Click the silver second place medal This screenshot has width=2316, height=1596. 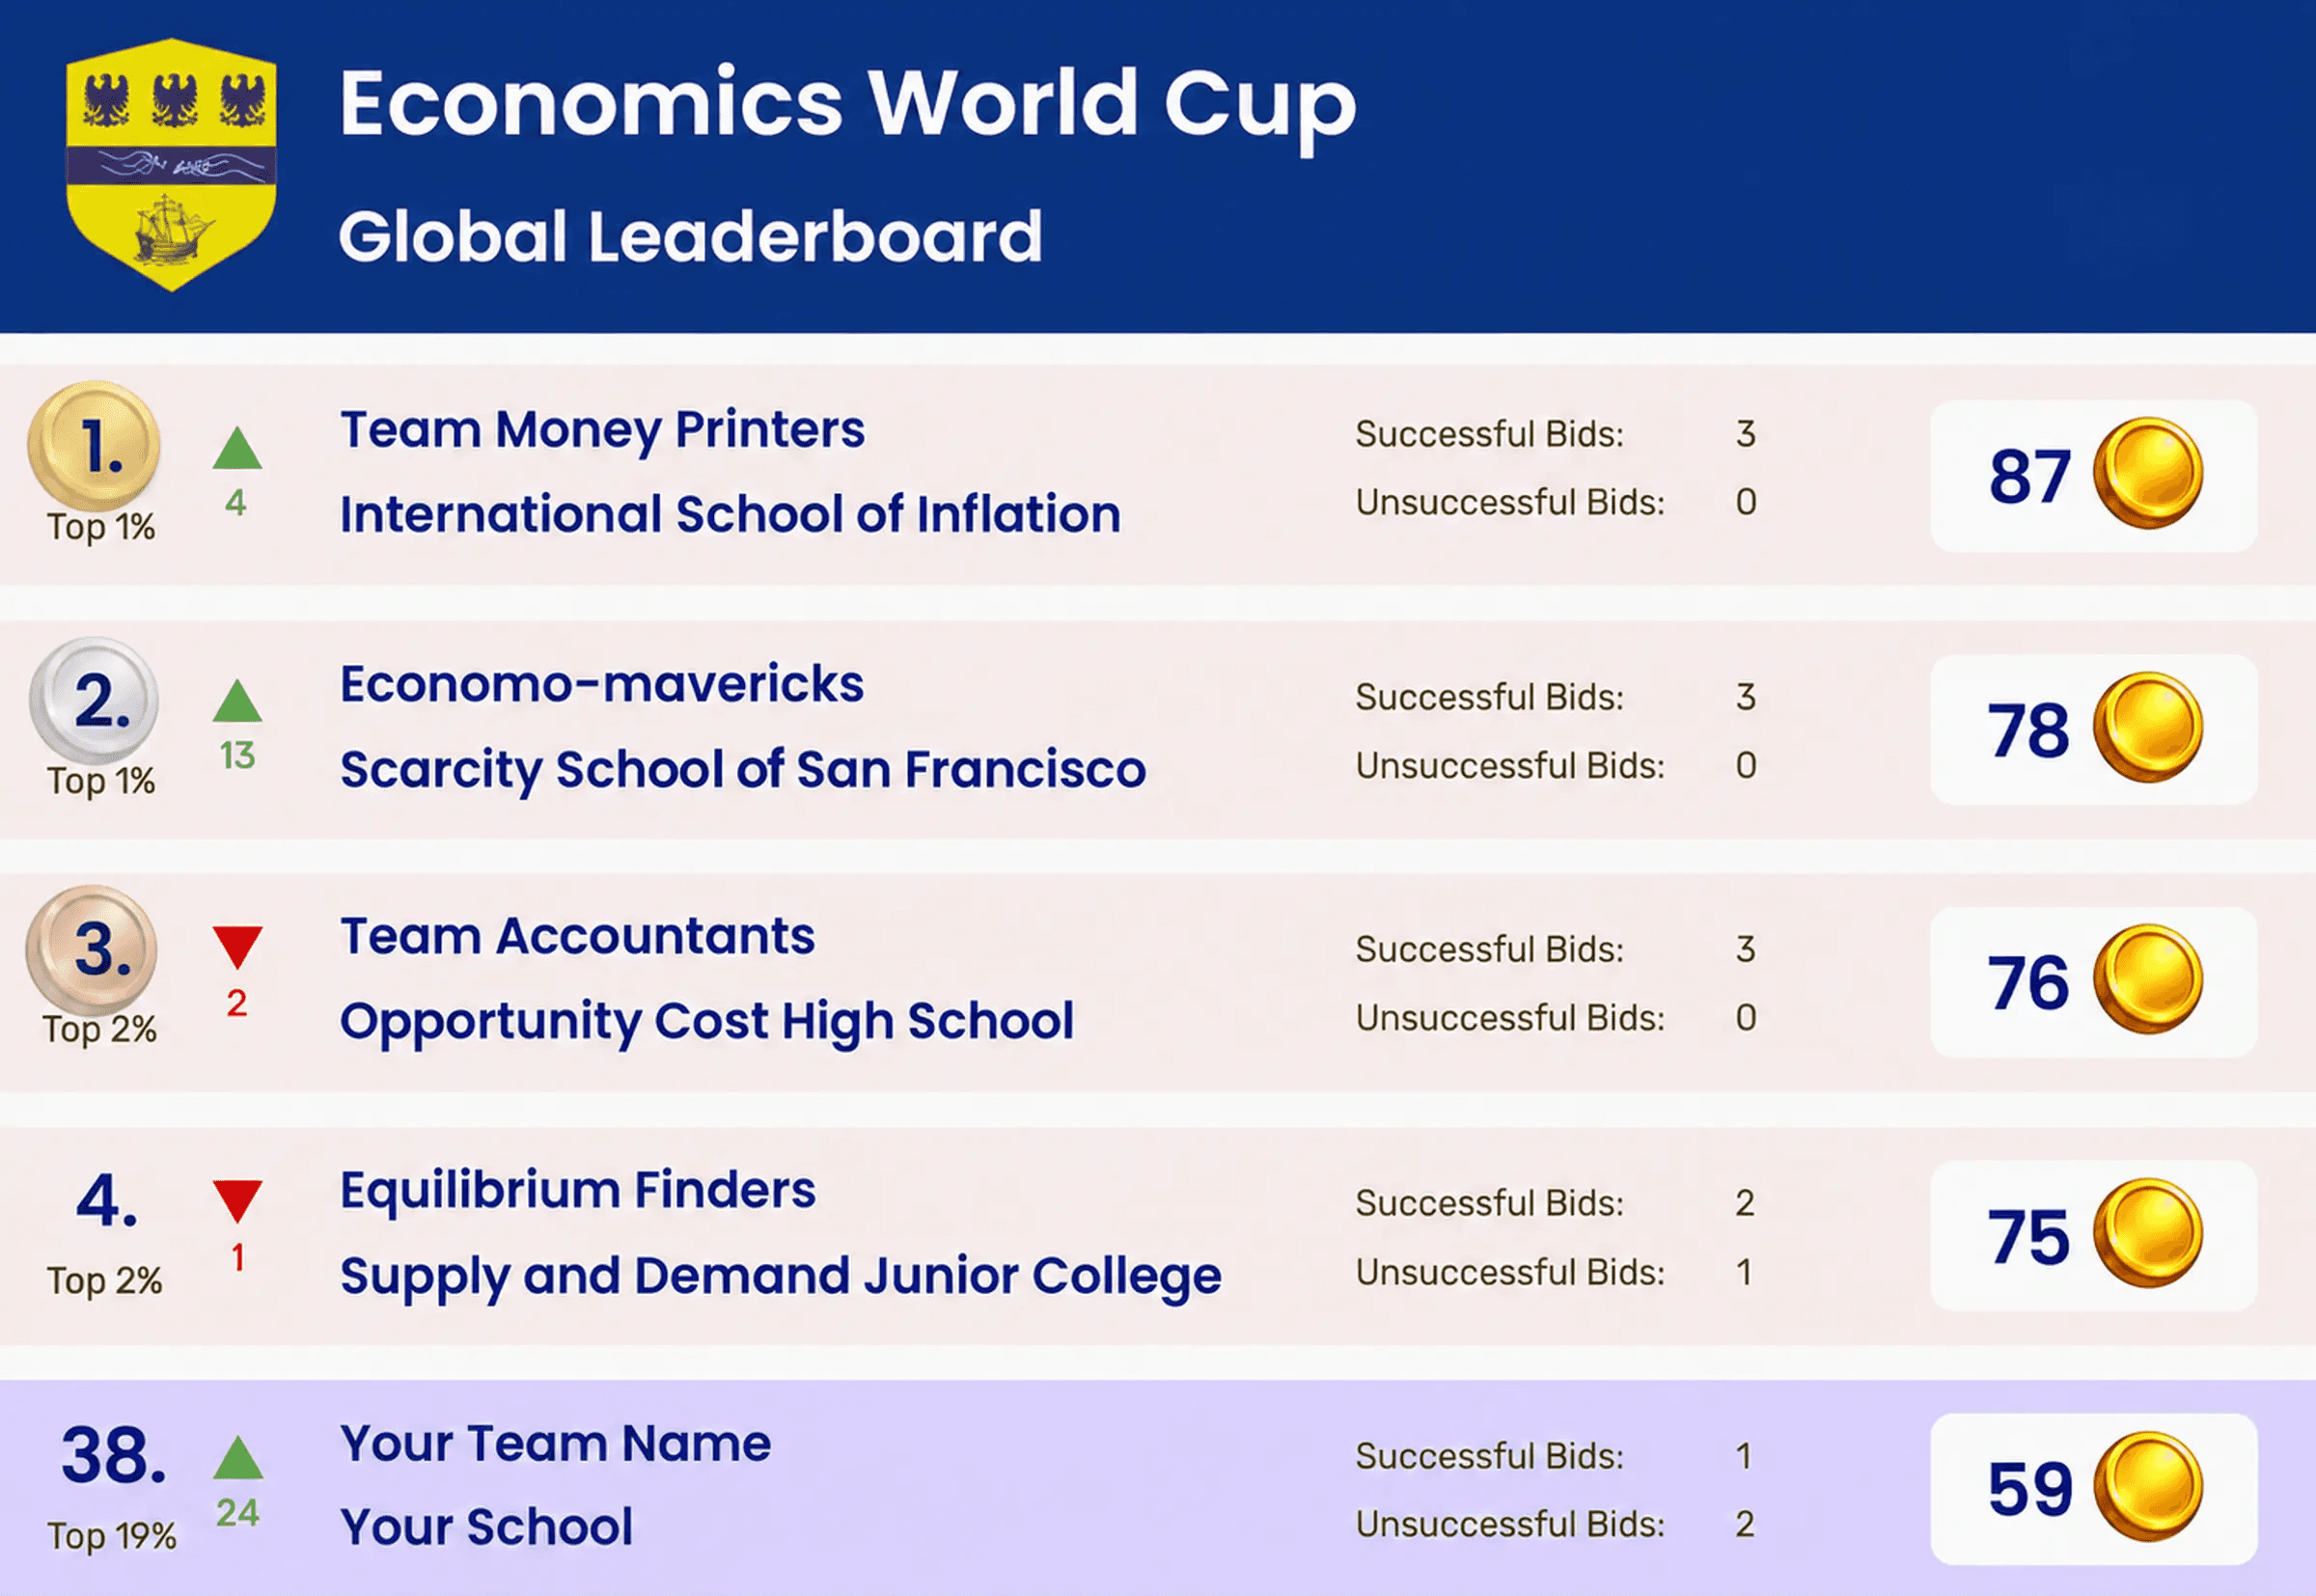click(94, 700)
